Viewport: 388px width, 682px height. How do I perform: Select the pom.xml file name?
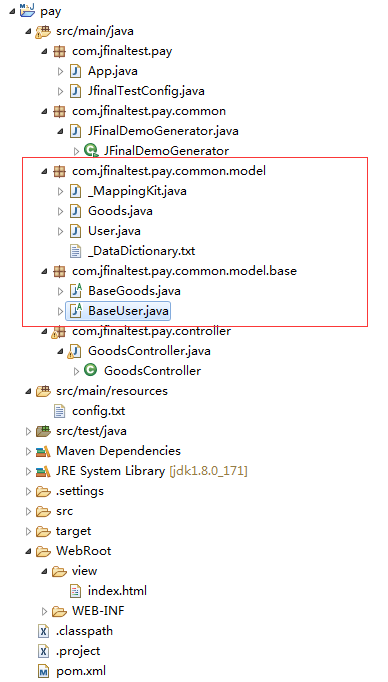click(x=81, y=671)
